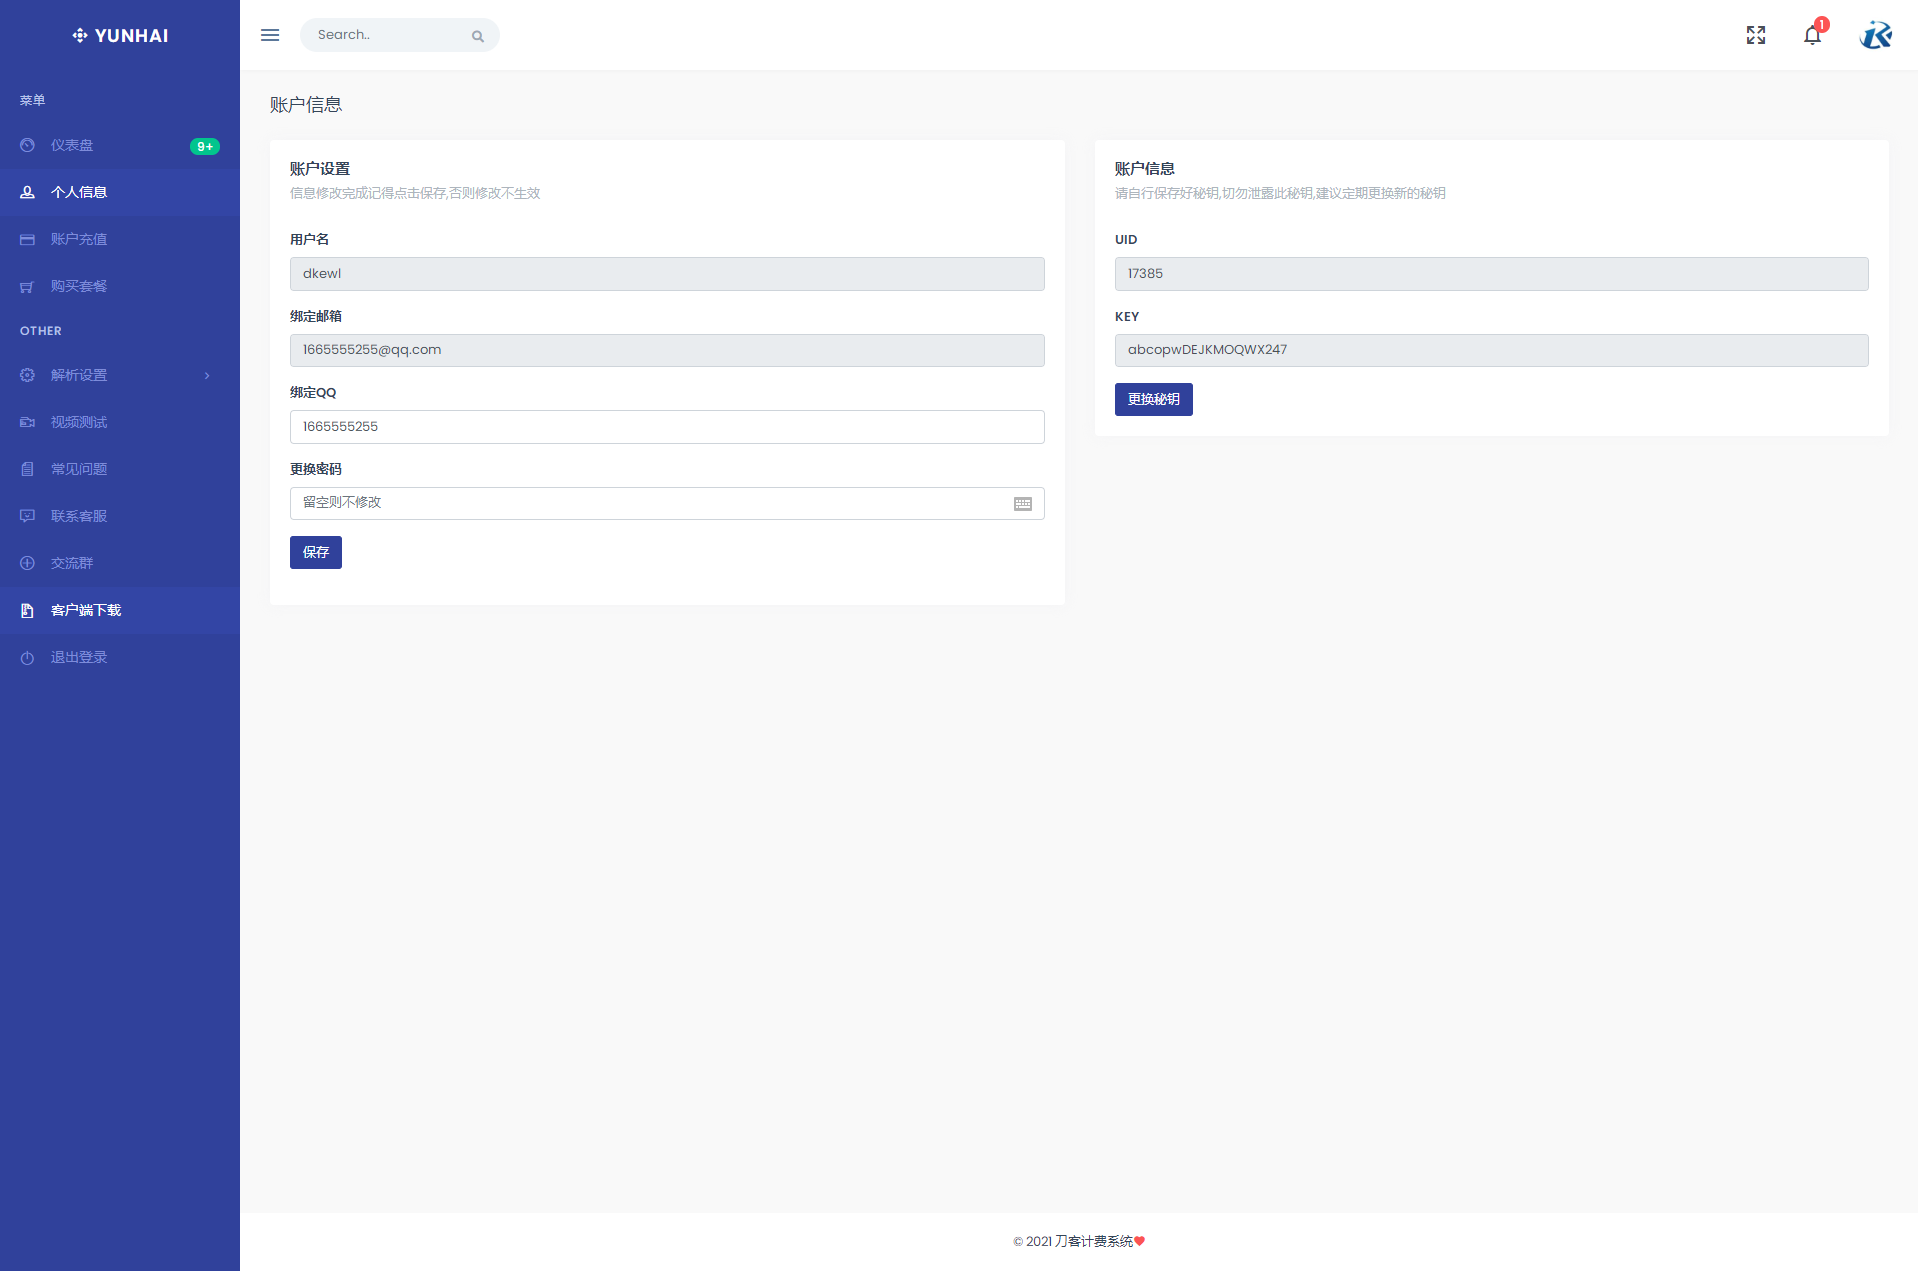Toggle the hamburger sidebar menu icon
This screenshot has width=1918, height=1271.
click(x=270, y=35)
